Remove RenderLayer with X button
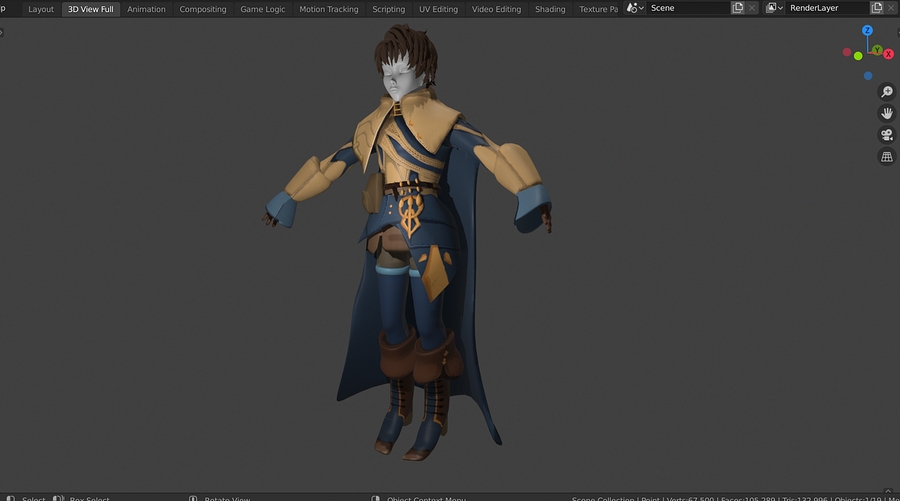This screenshot has height=501, width=900. [892, 8]
